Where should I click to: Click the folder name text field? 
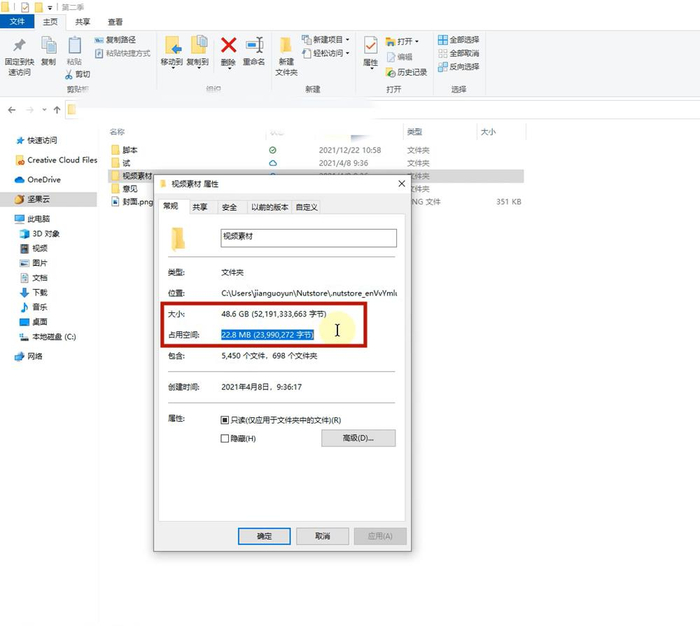(308, 238)
